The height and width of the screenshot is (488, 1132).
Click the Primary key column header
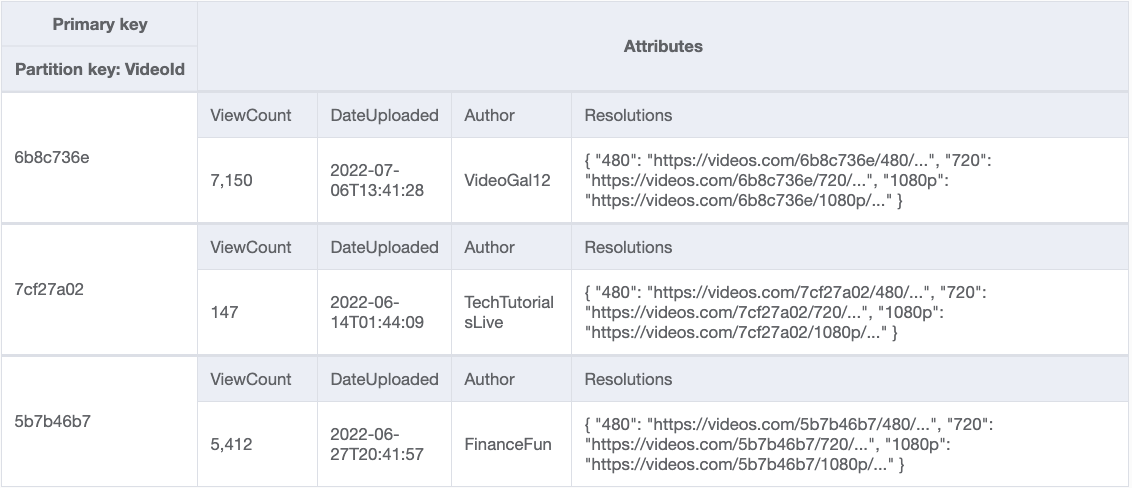point(99,24)
